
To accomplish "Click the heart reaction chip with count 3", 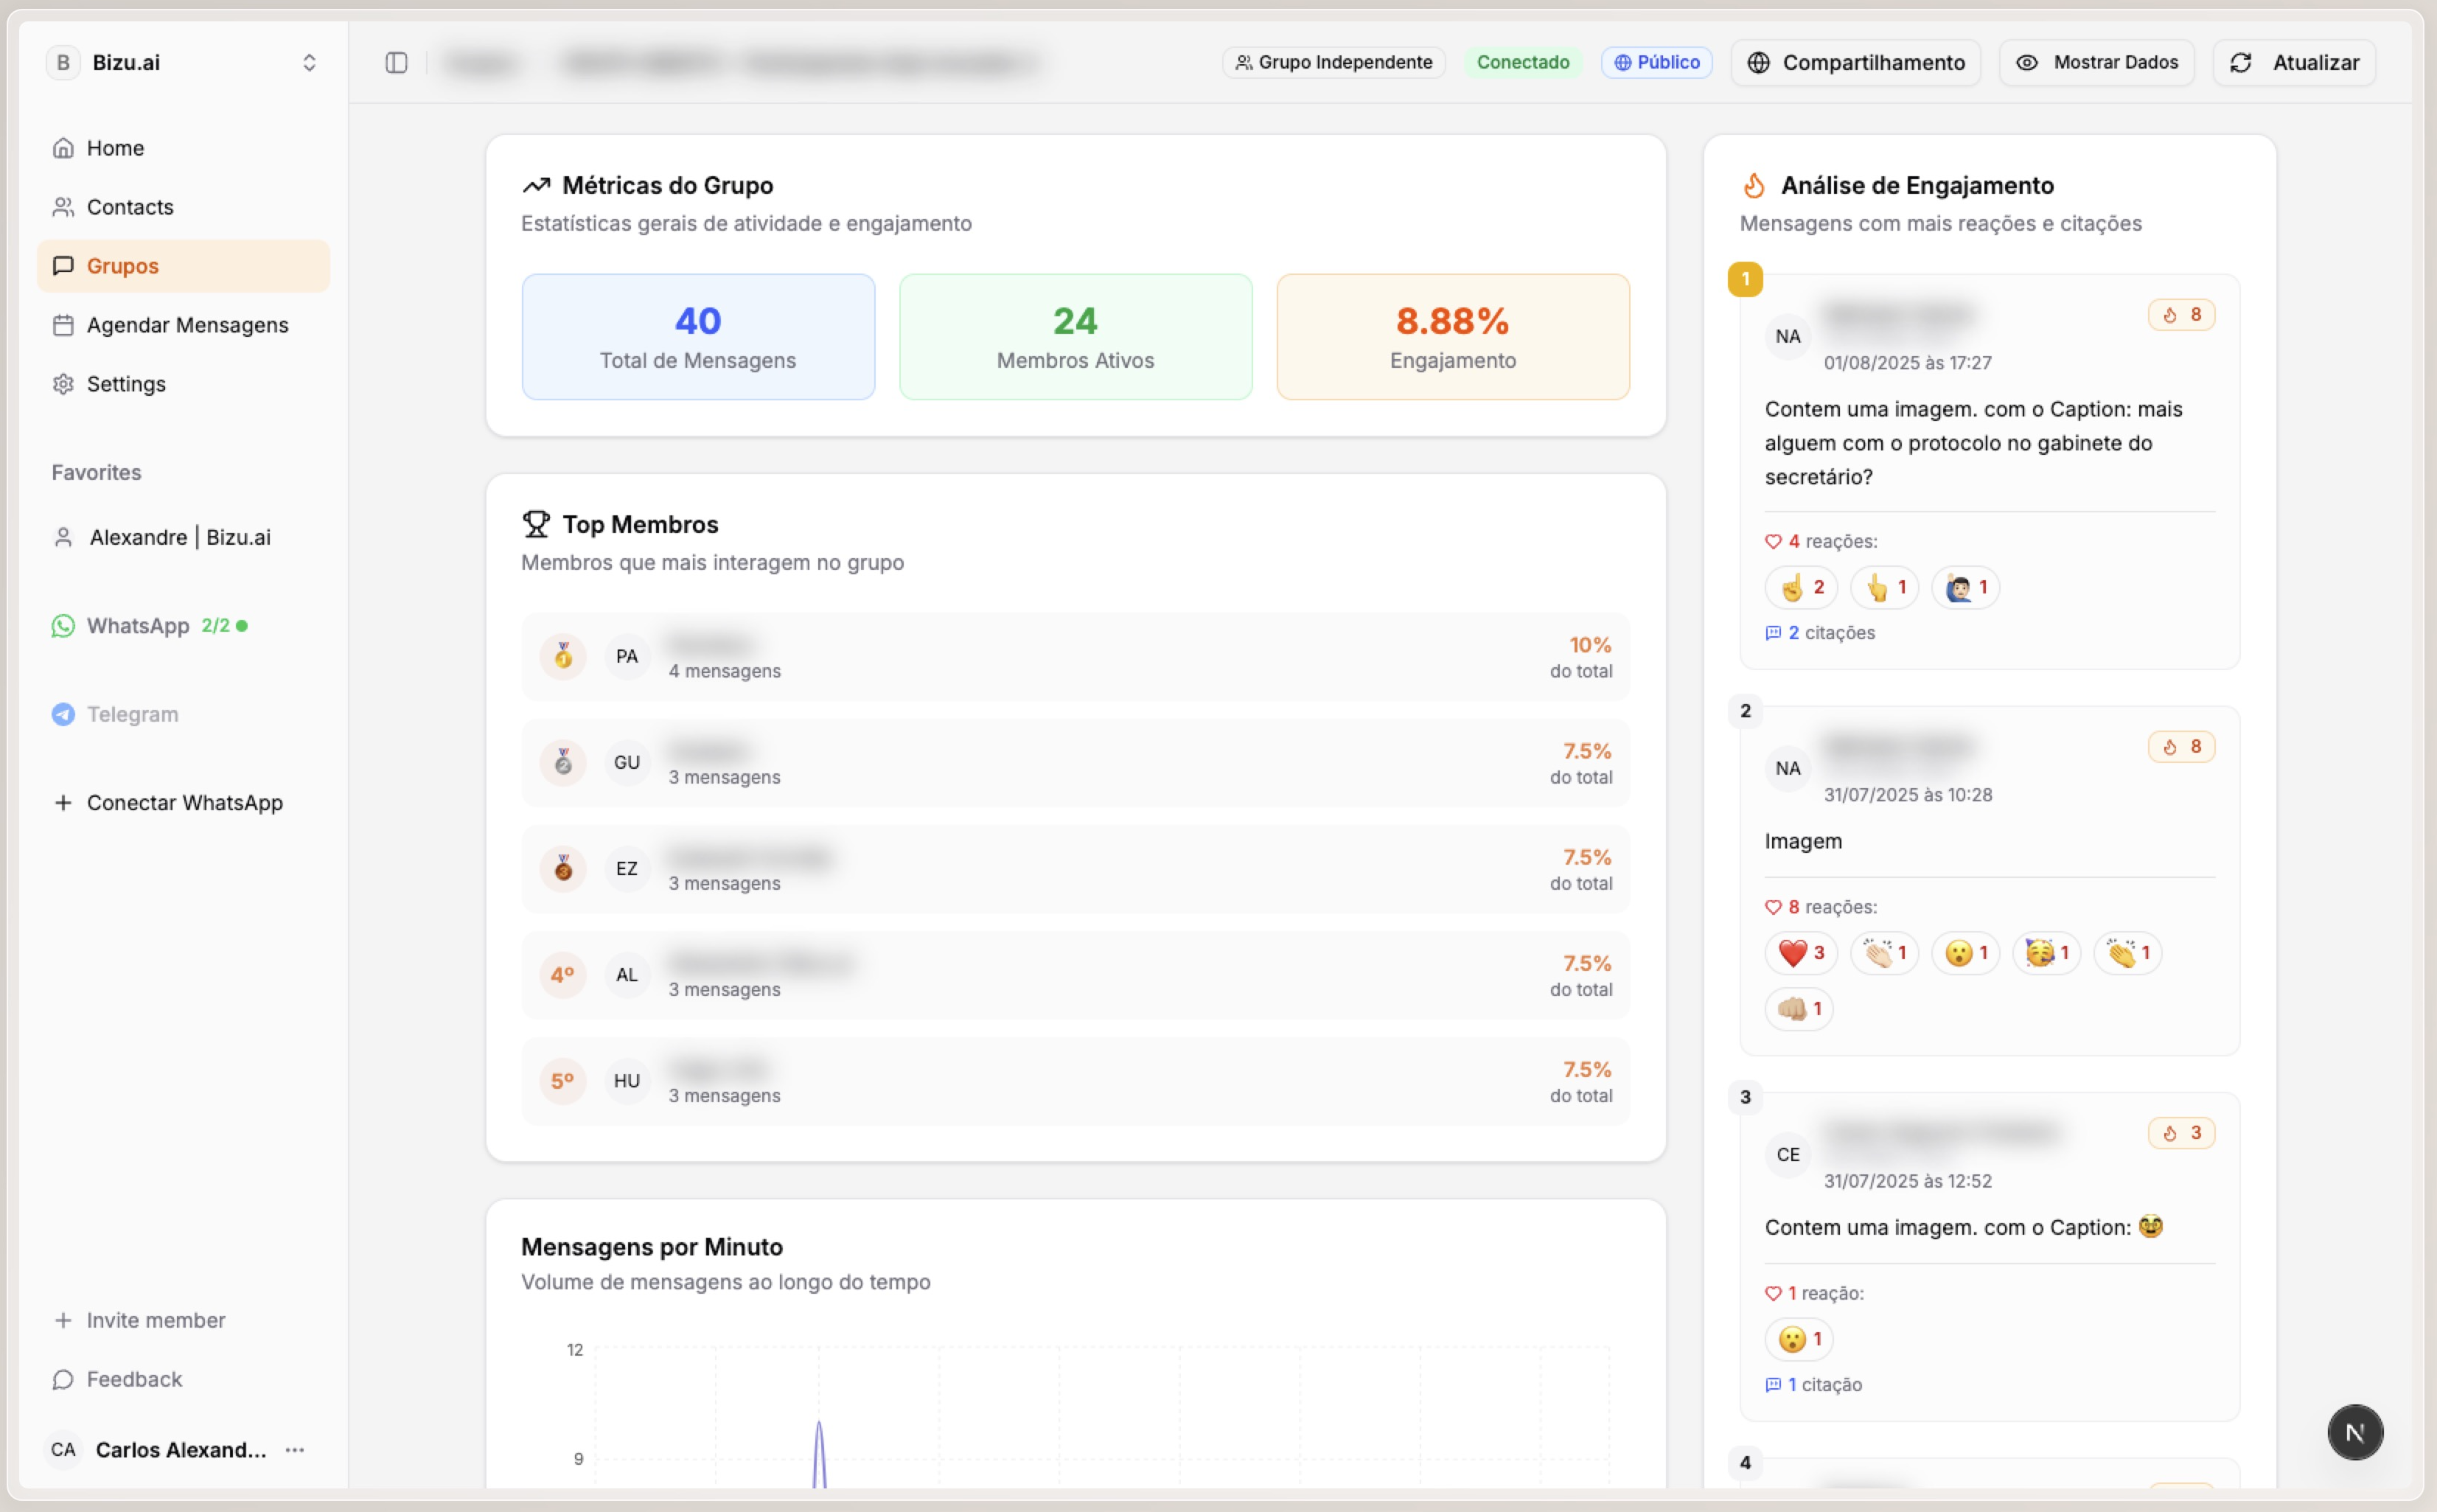I will 1801,952.
